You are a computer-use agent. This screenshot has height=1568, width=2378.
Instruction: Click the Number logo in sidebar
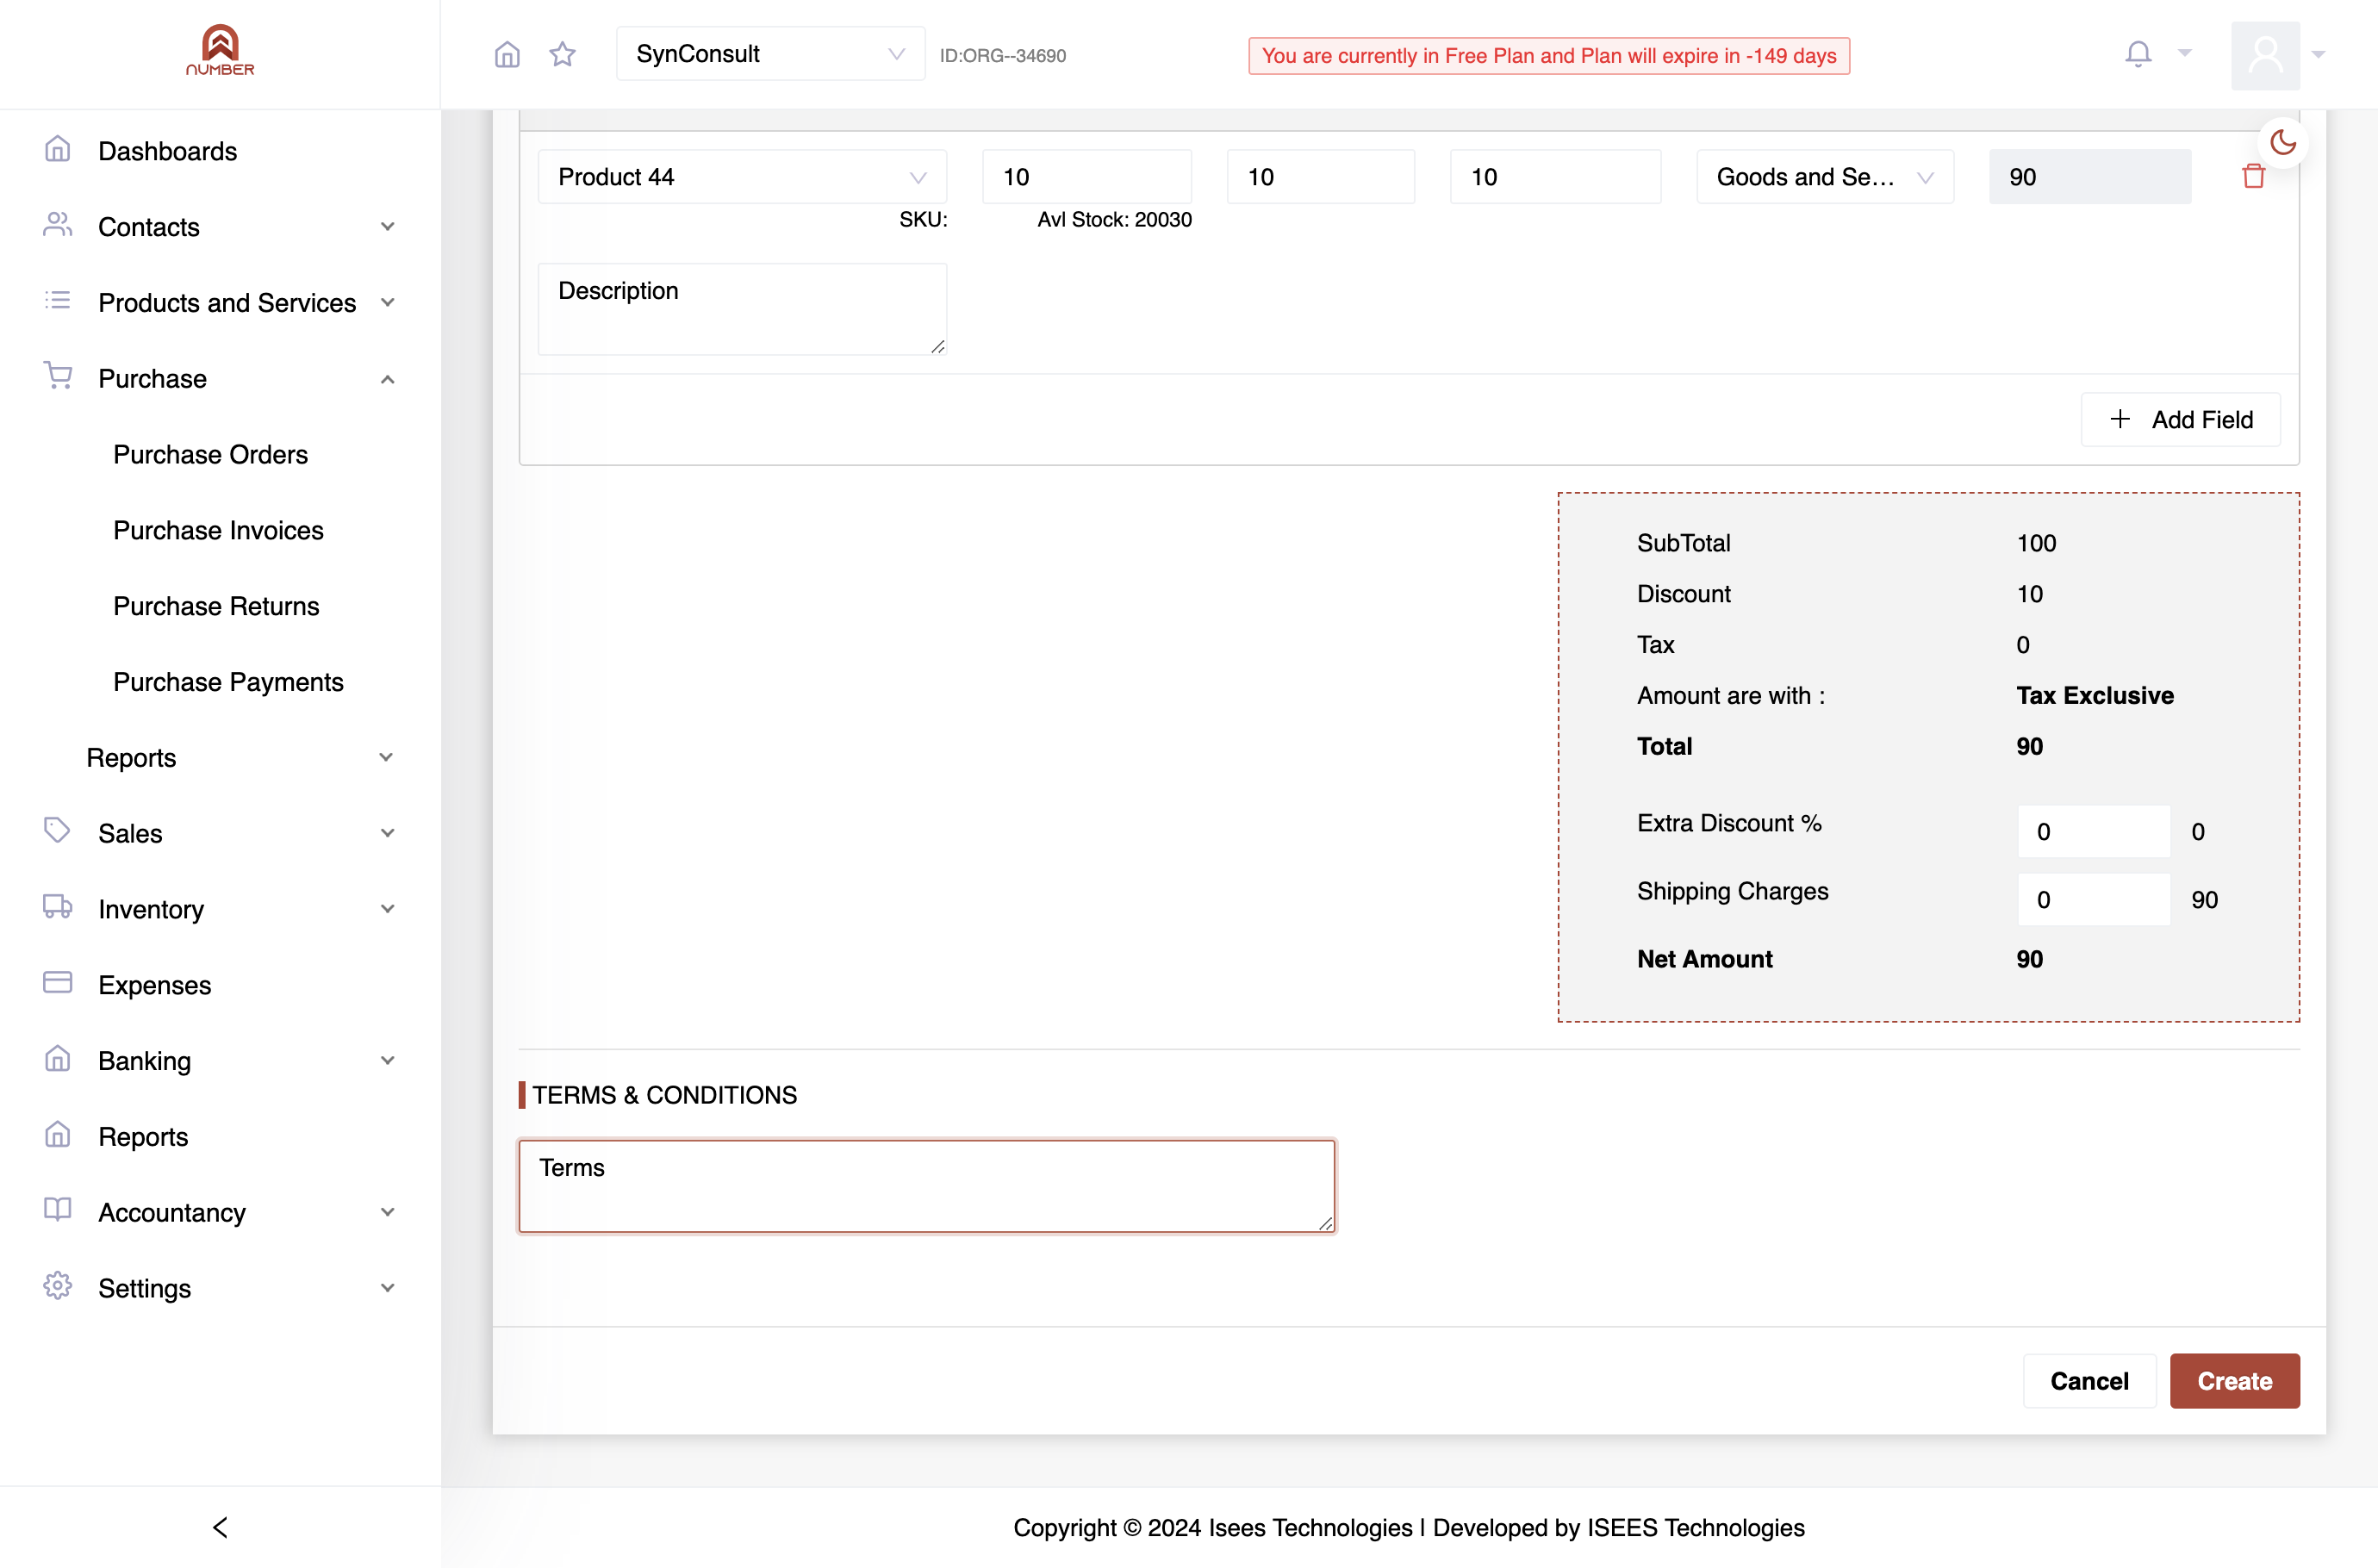(220, 51)
